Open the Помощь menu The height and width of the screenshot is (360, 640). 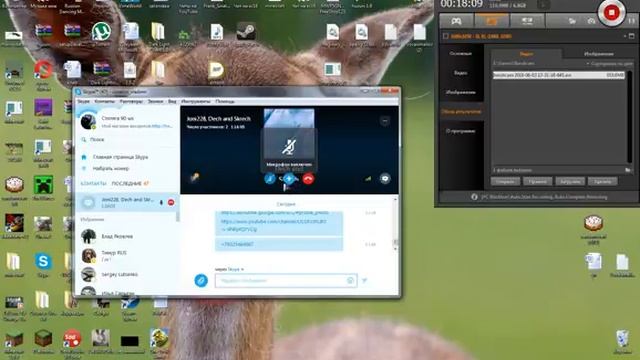[225, 101]
